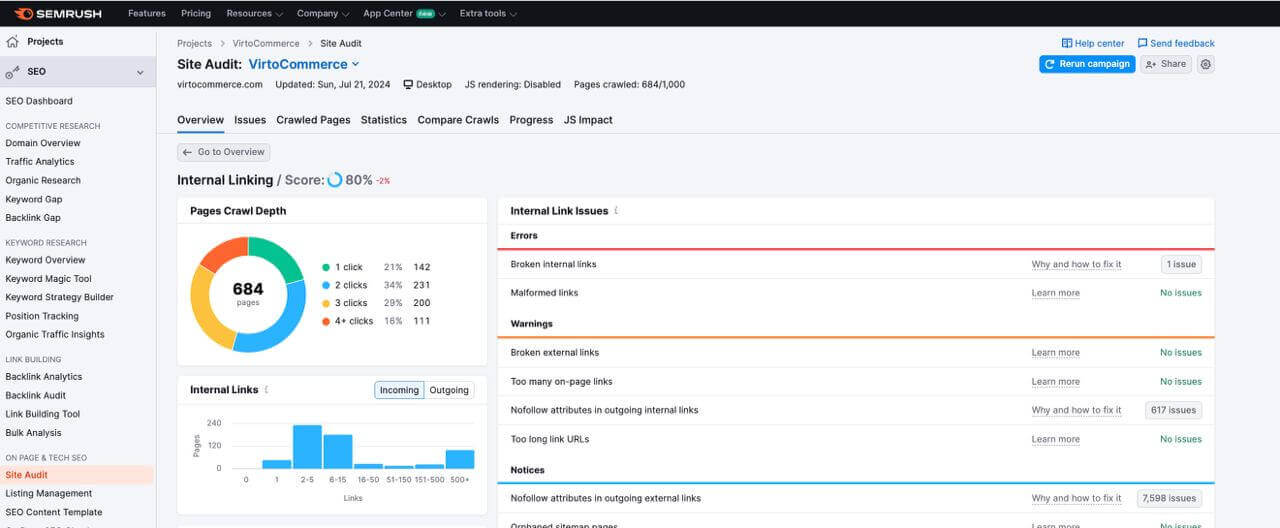Switch to the Issues tab
Image resolution: width=1280 pixels, height=528 pixels.
(250, 120)
